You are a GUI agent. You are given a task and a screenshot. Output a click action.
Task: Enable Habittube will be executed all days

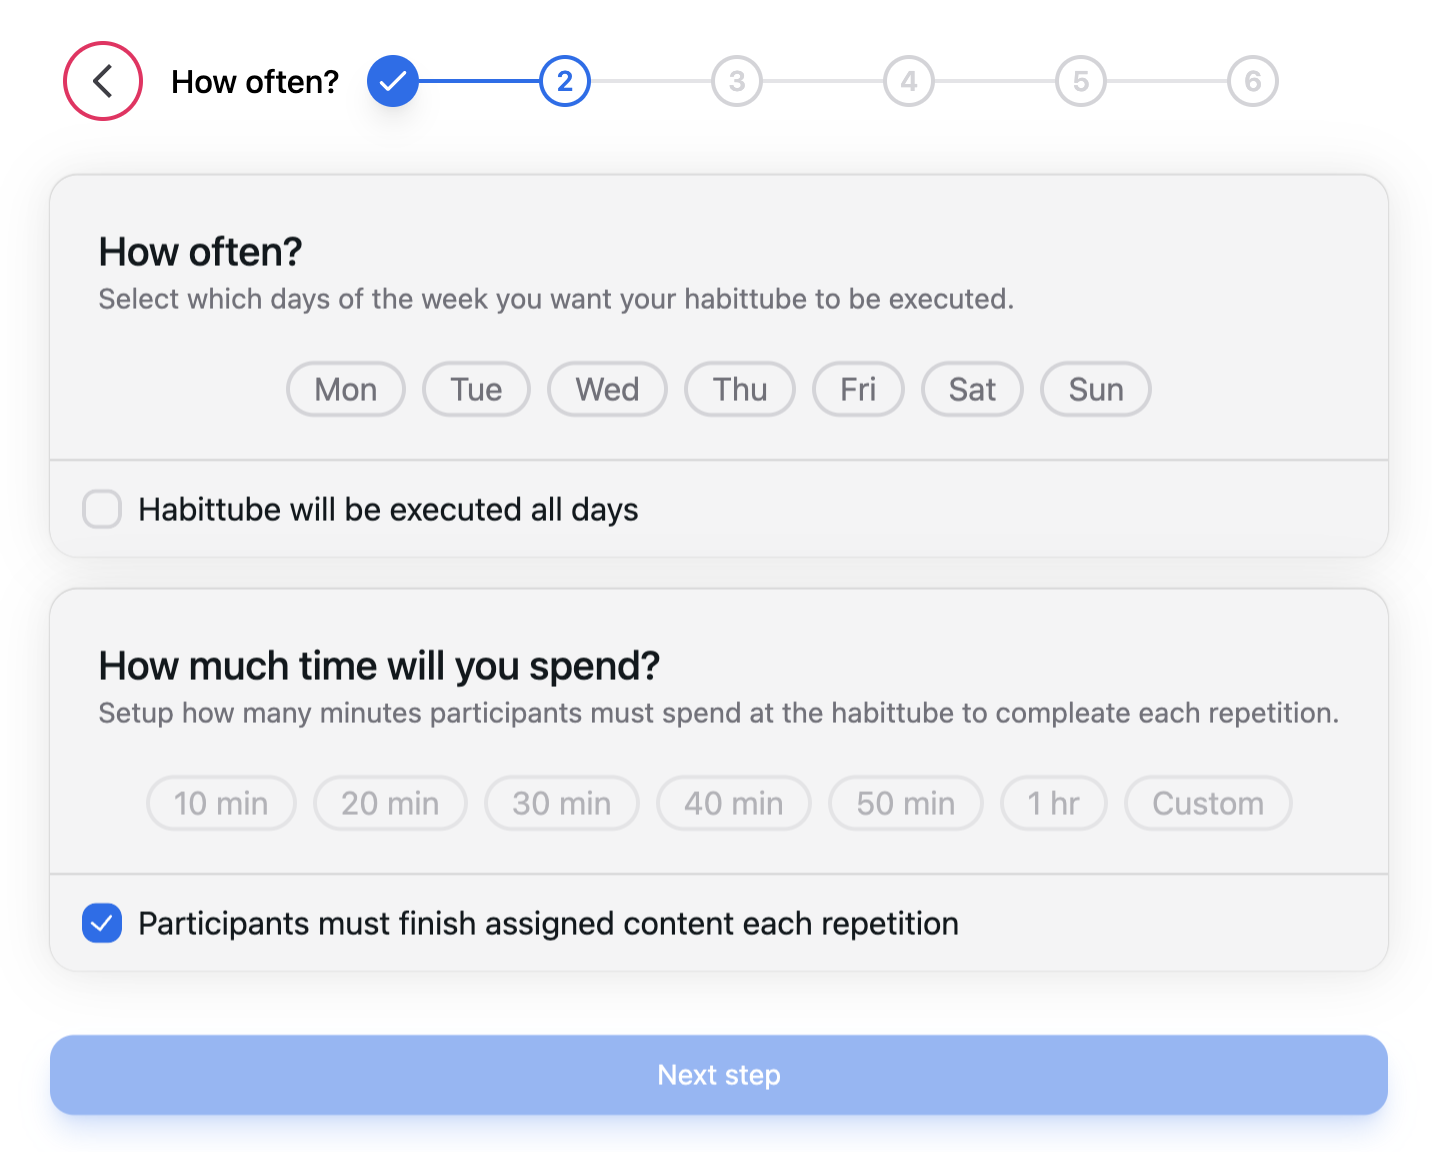pos(102,509)
